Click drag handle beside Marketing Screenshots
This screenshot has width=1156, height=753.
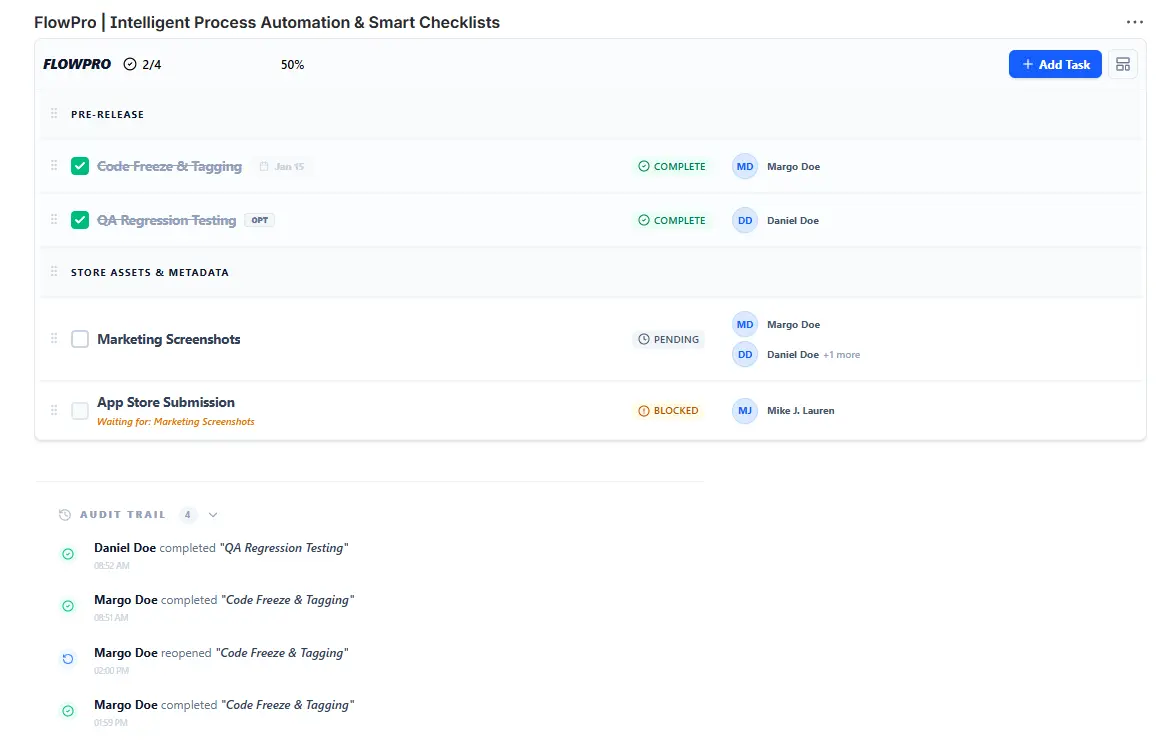click(54, 339)
